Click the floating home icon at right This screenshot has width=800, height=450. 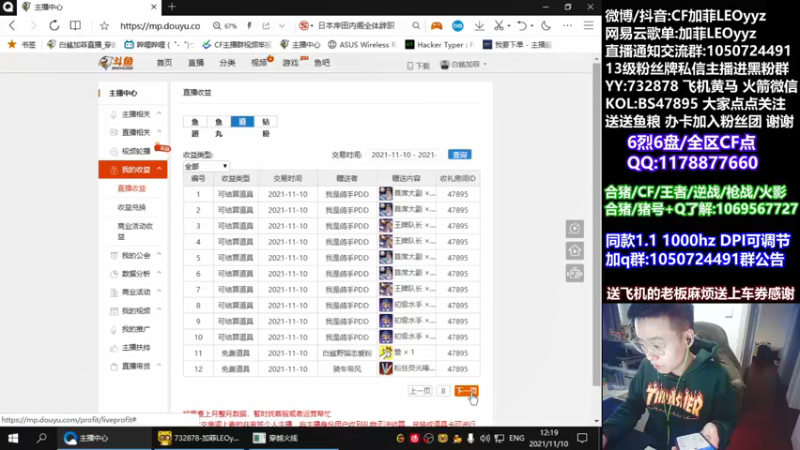point(574,251)
